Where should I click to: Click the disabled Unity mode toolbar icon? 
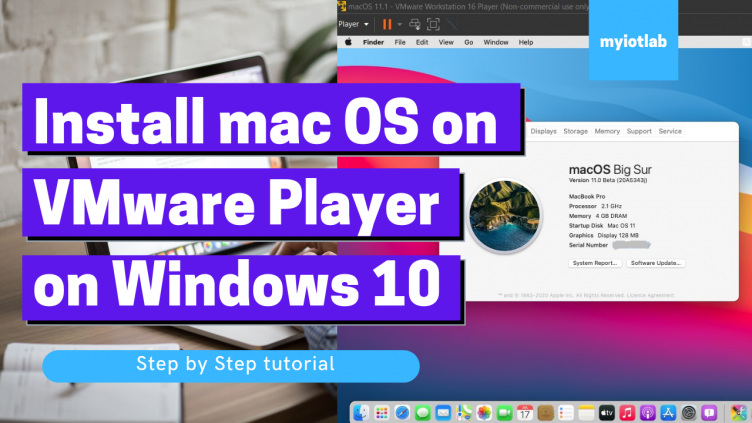[x=451, y=24]
